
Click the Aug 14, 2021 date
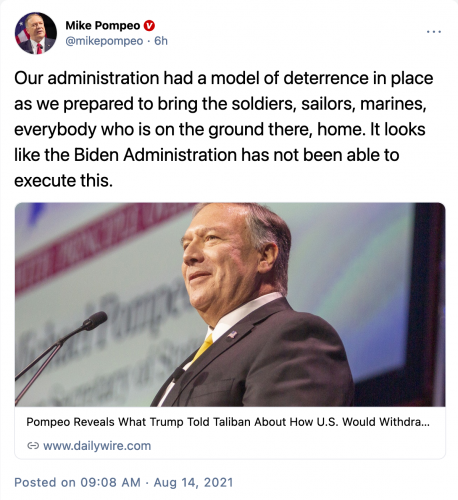[x=193, y=482]
